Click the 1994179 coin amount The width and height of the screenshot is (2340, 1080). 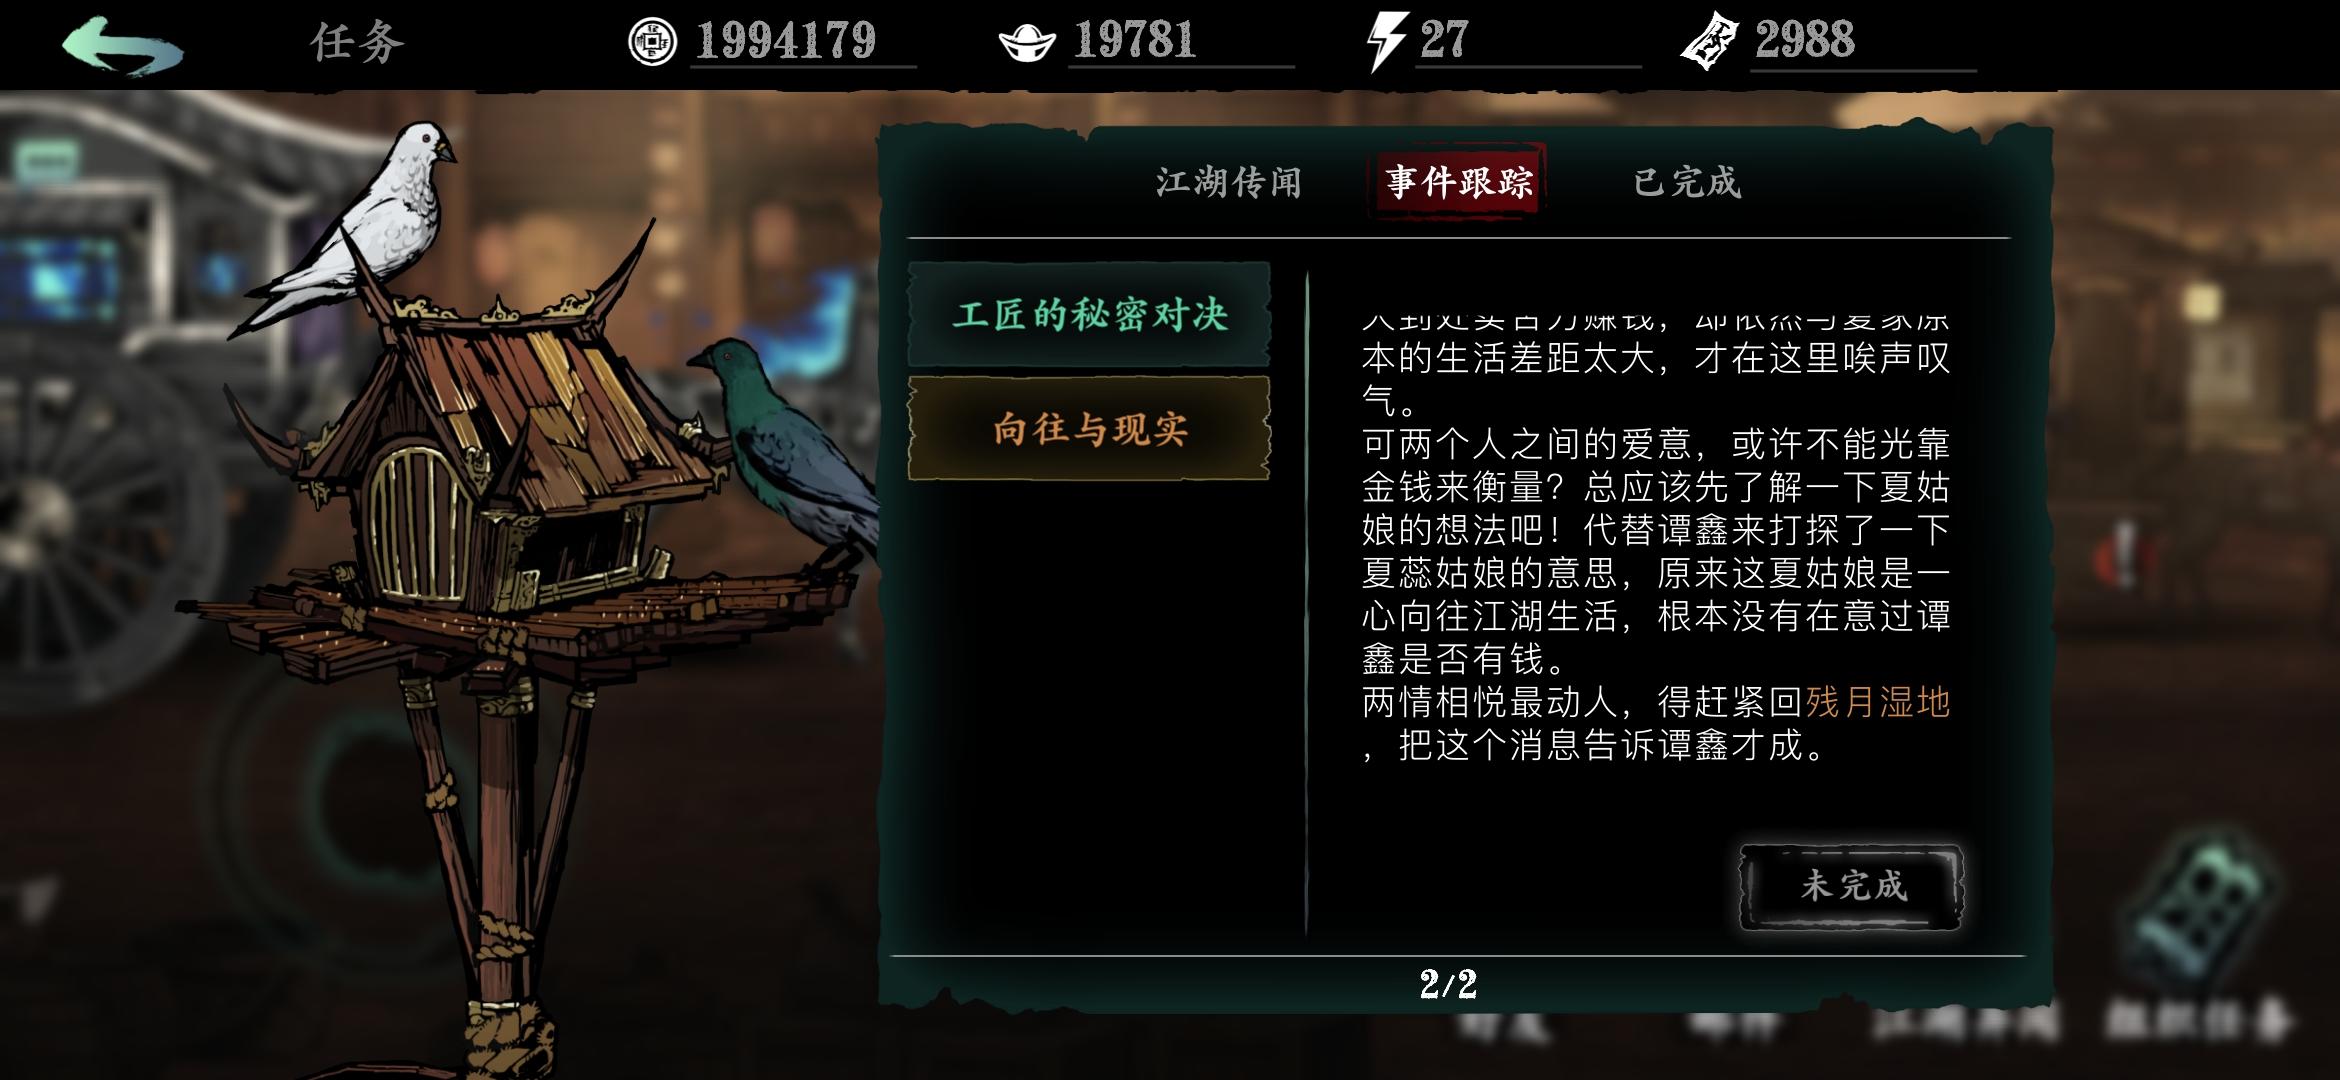point(786,42)
